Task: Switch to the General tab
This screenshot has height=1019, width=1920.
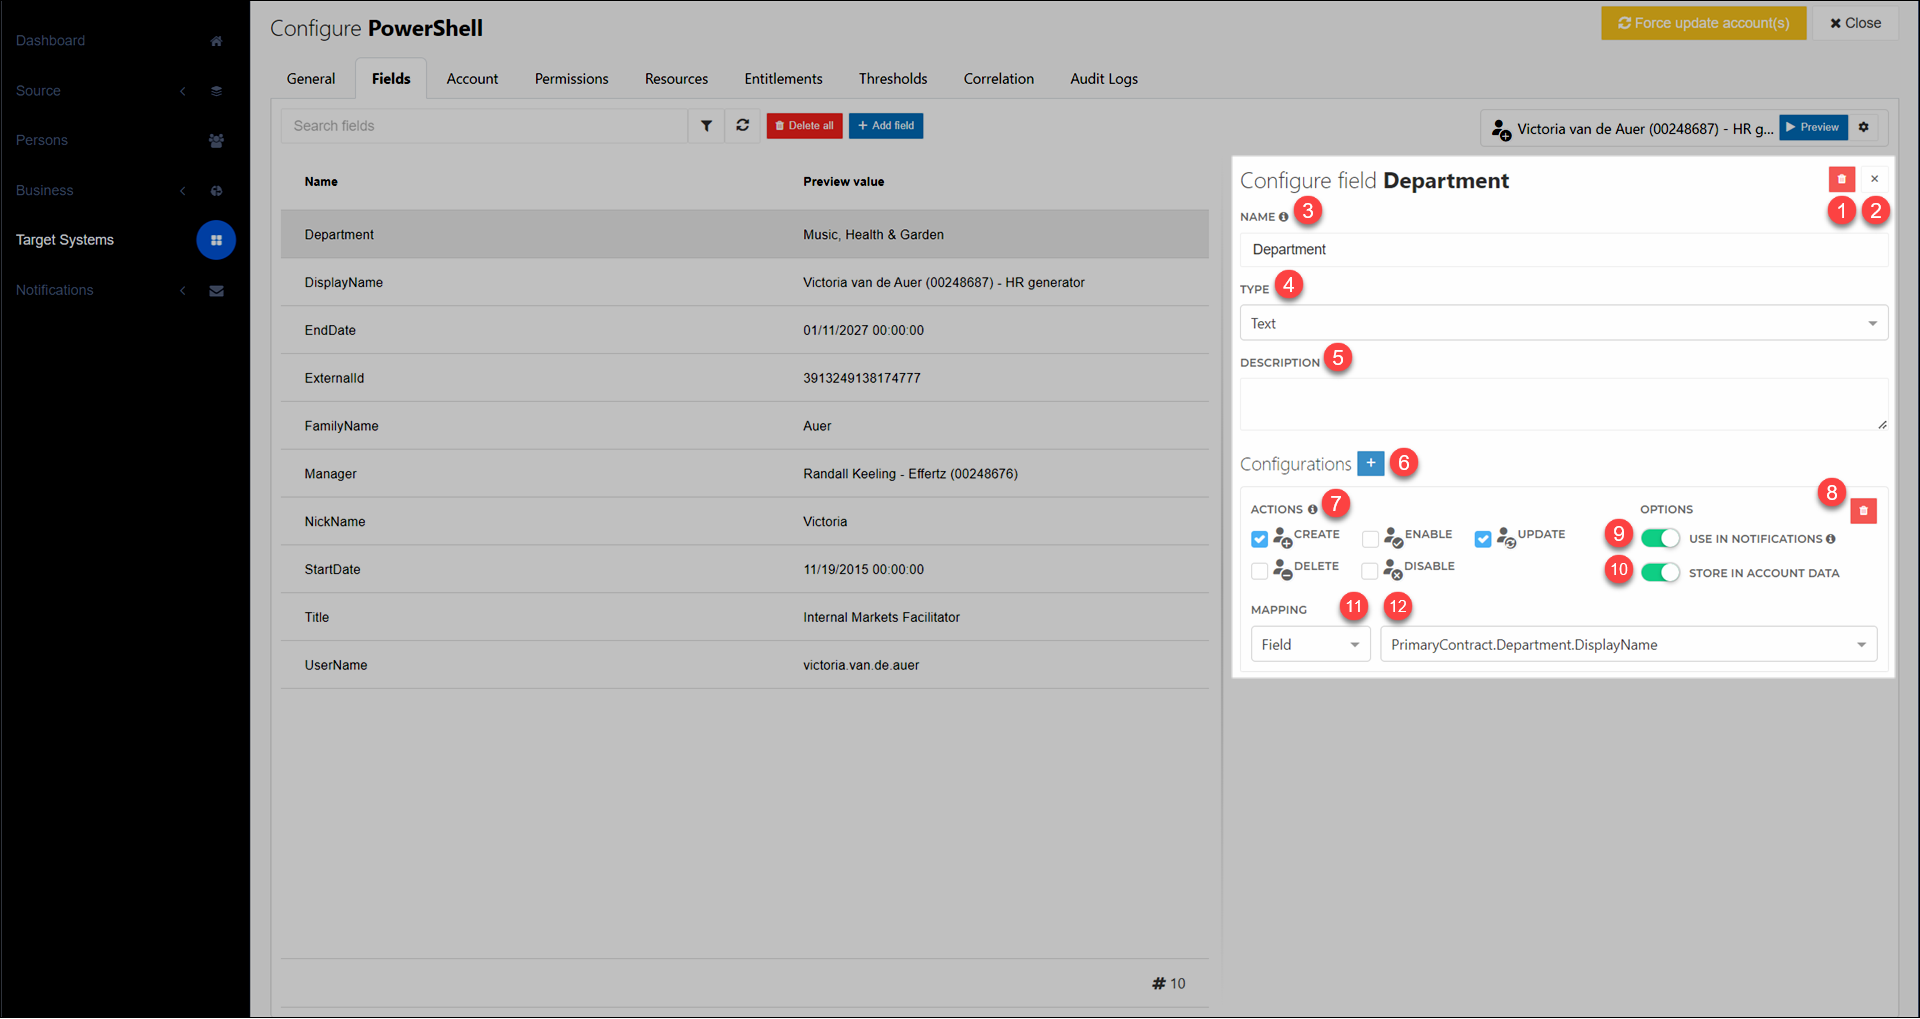Action: point(311,79)
